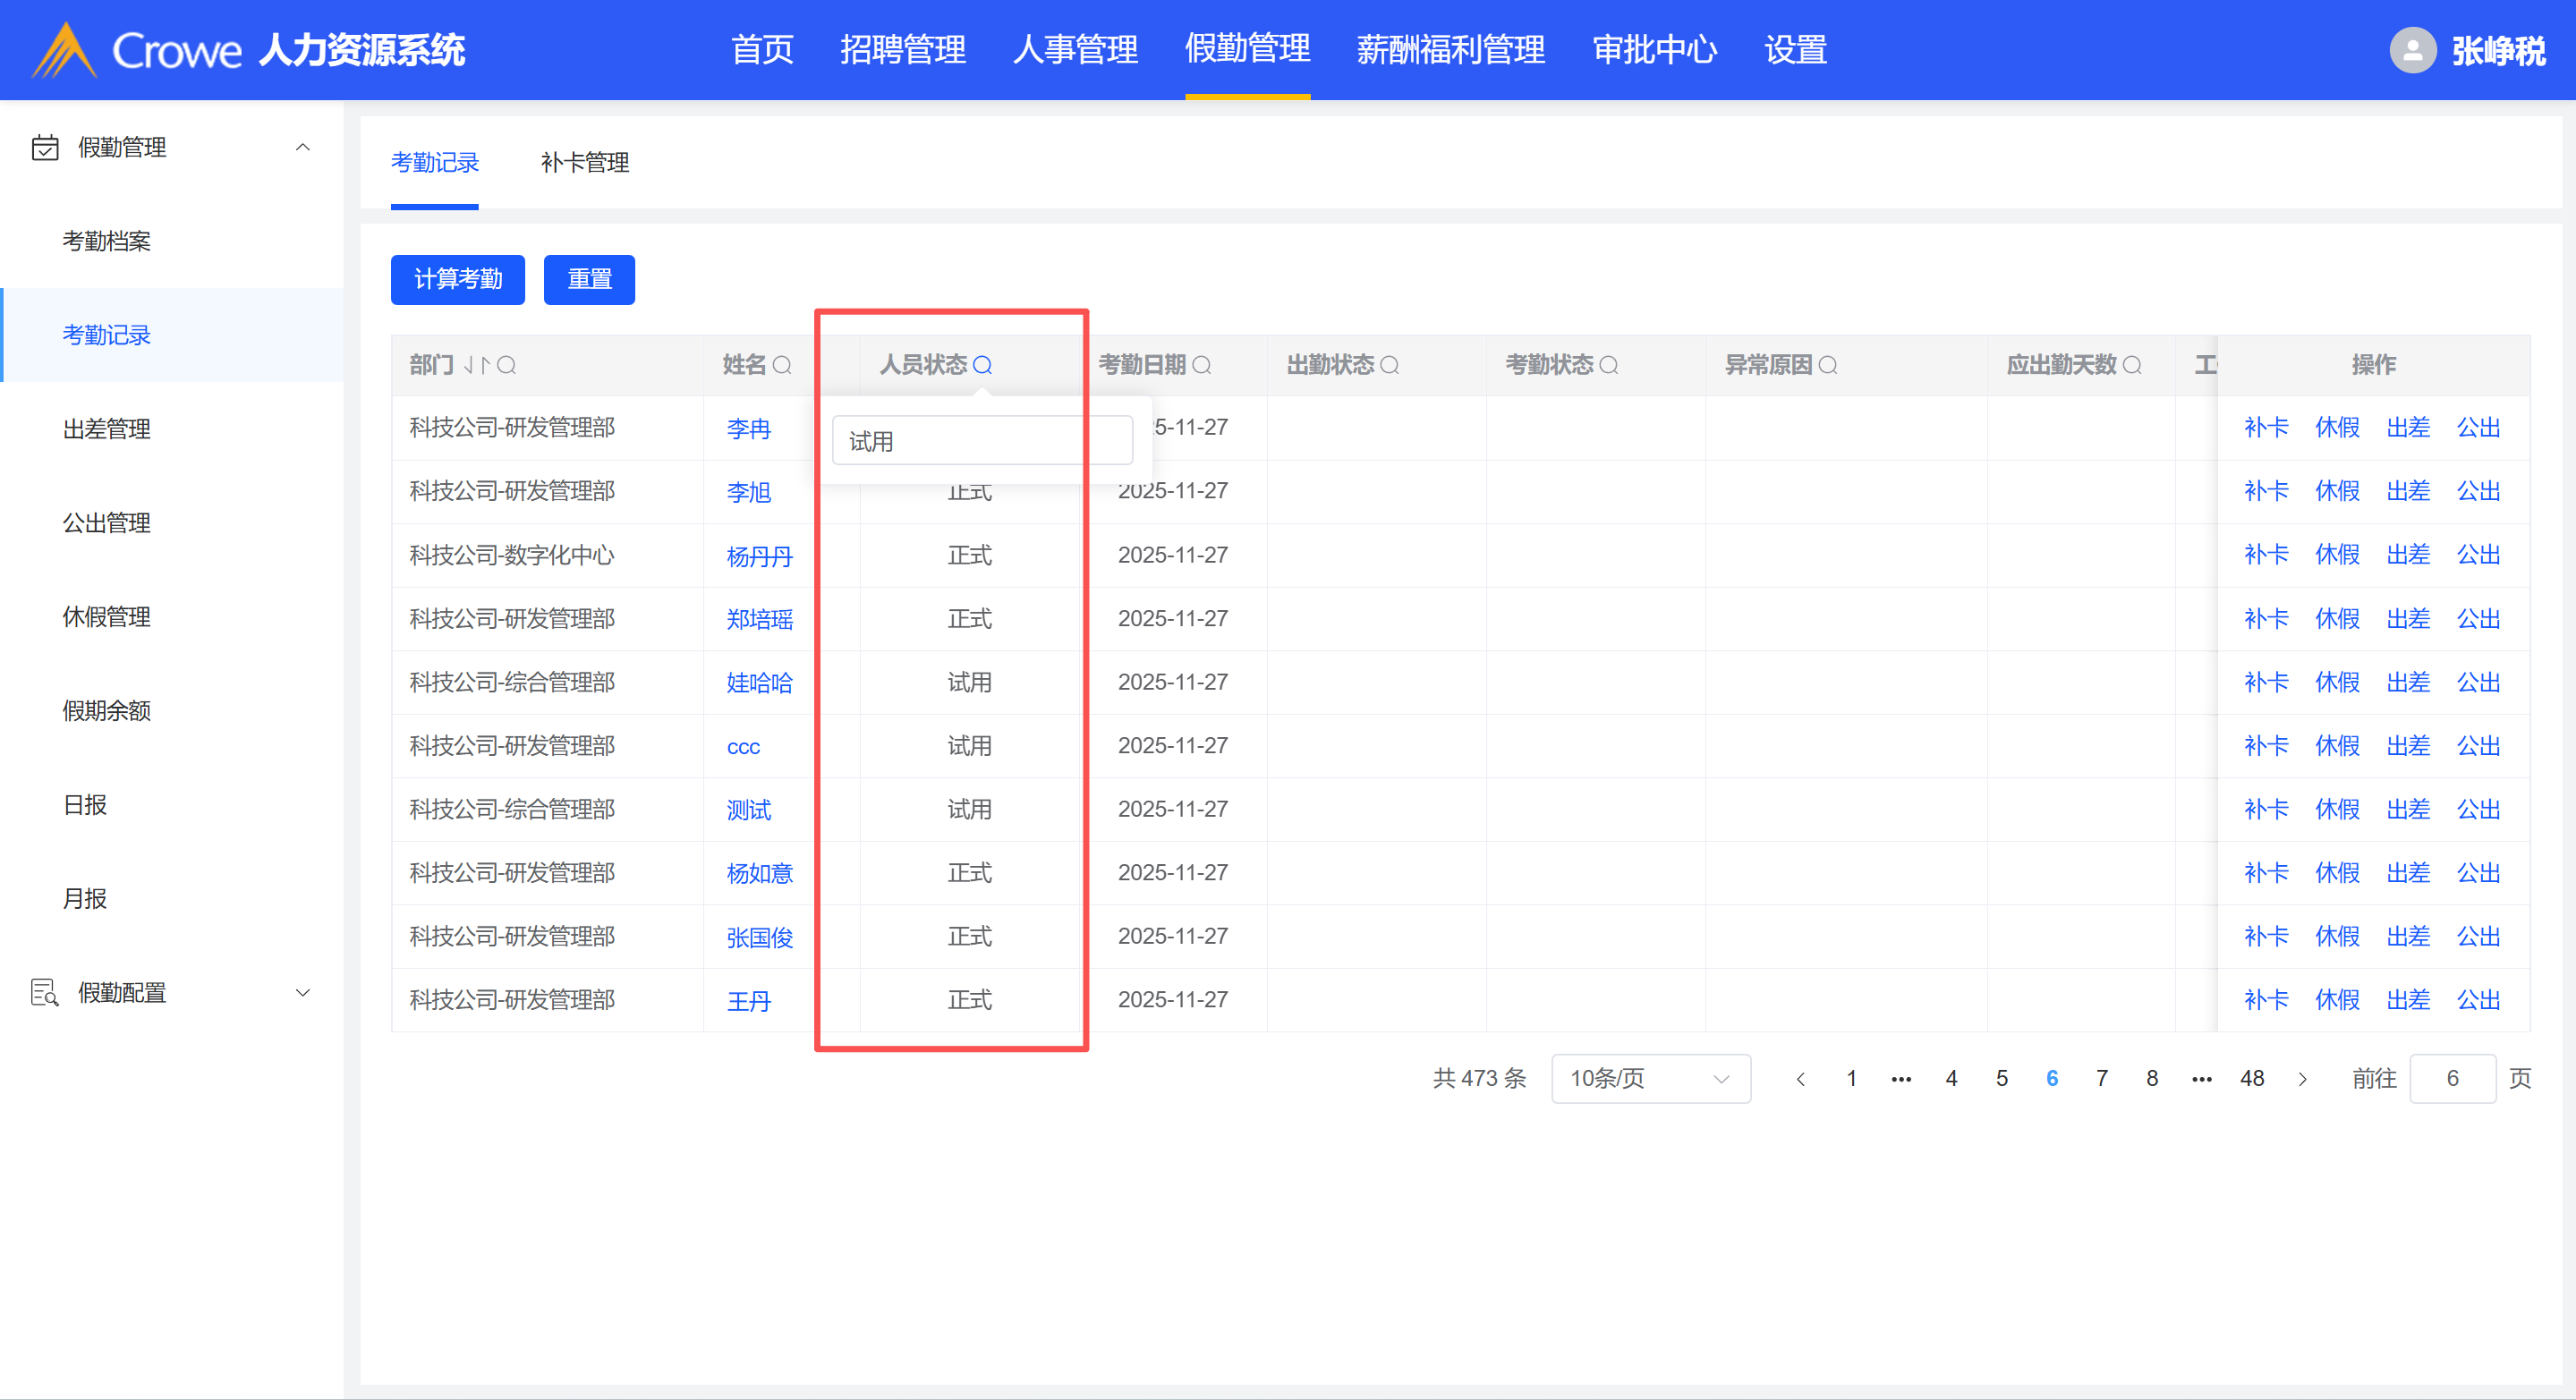
Task: Switch to the 补卡管理 tab
Action: click(584, 163)
